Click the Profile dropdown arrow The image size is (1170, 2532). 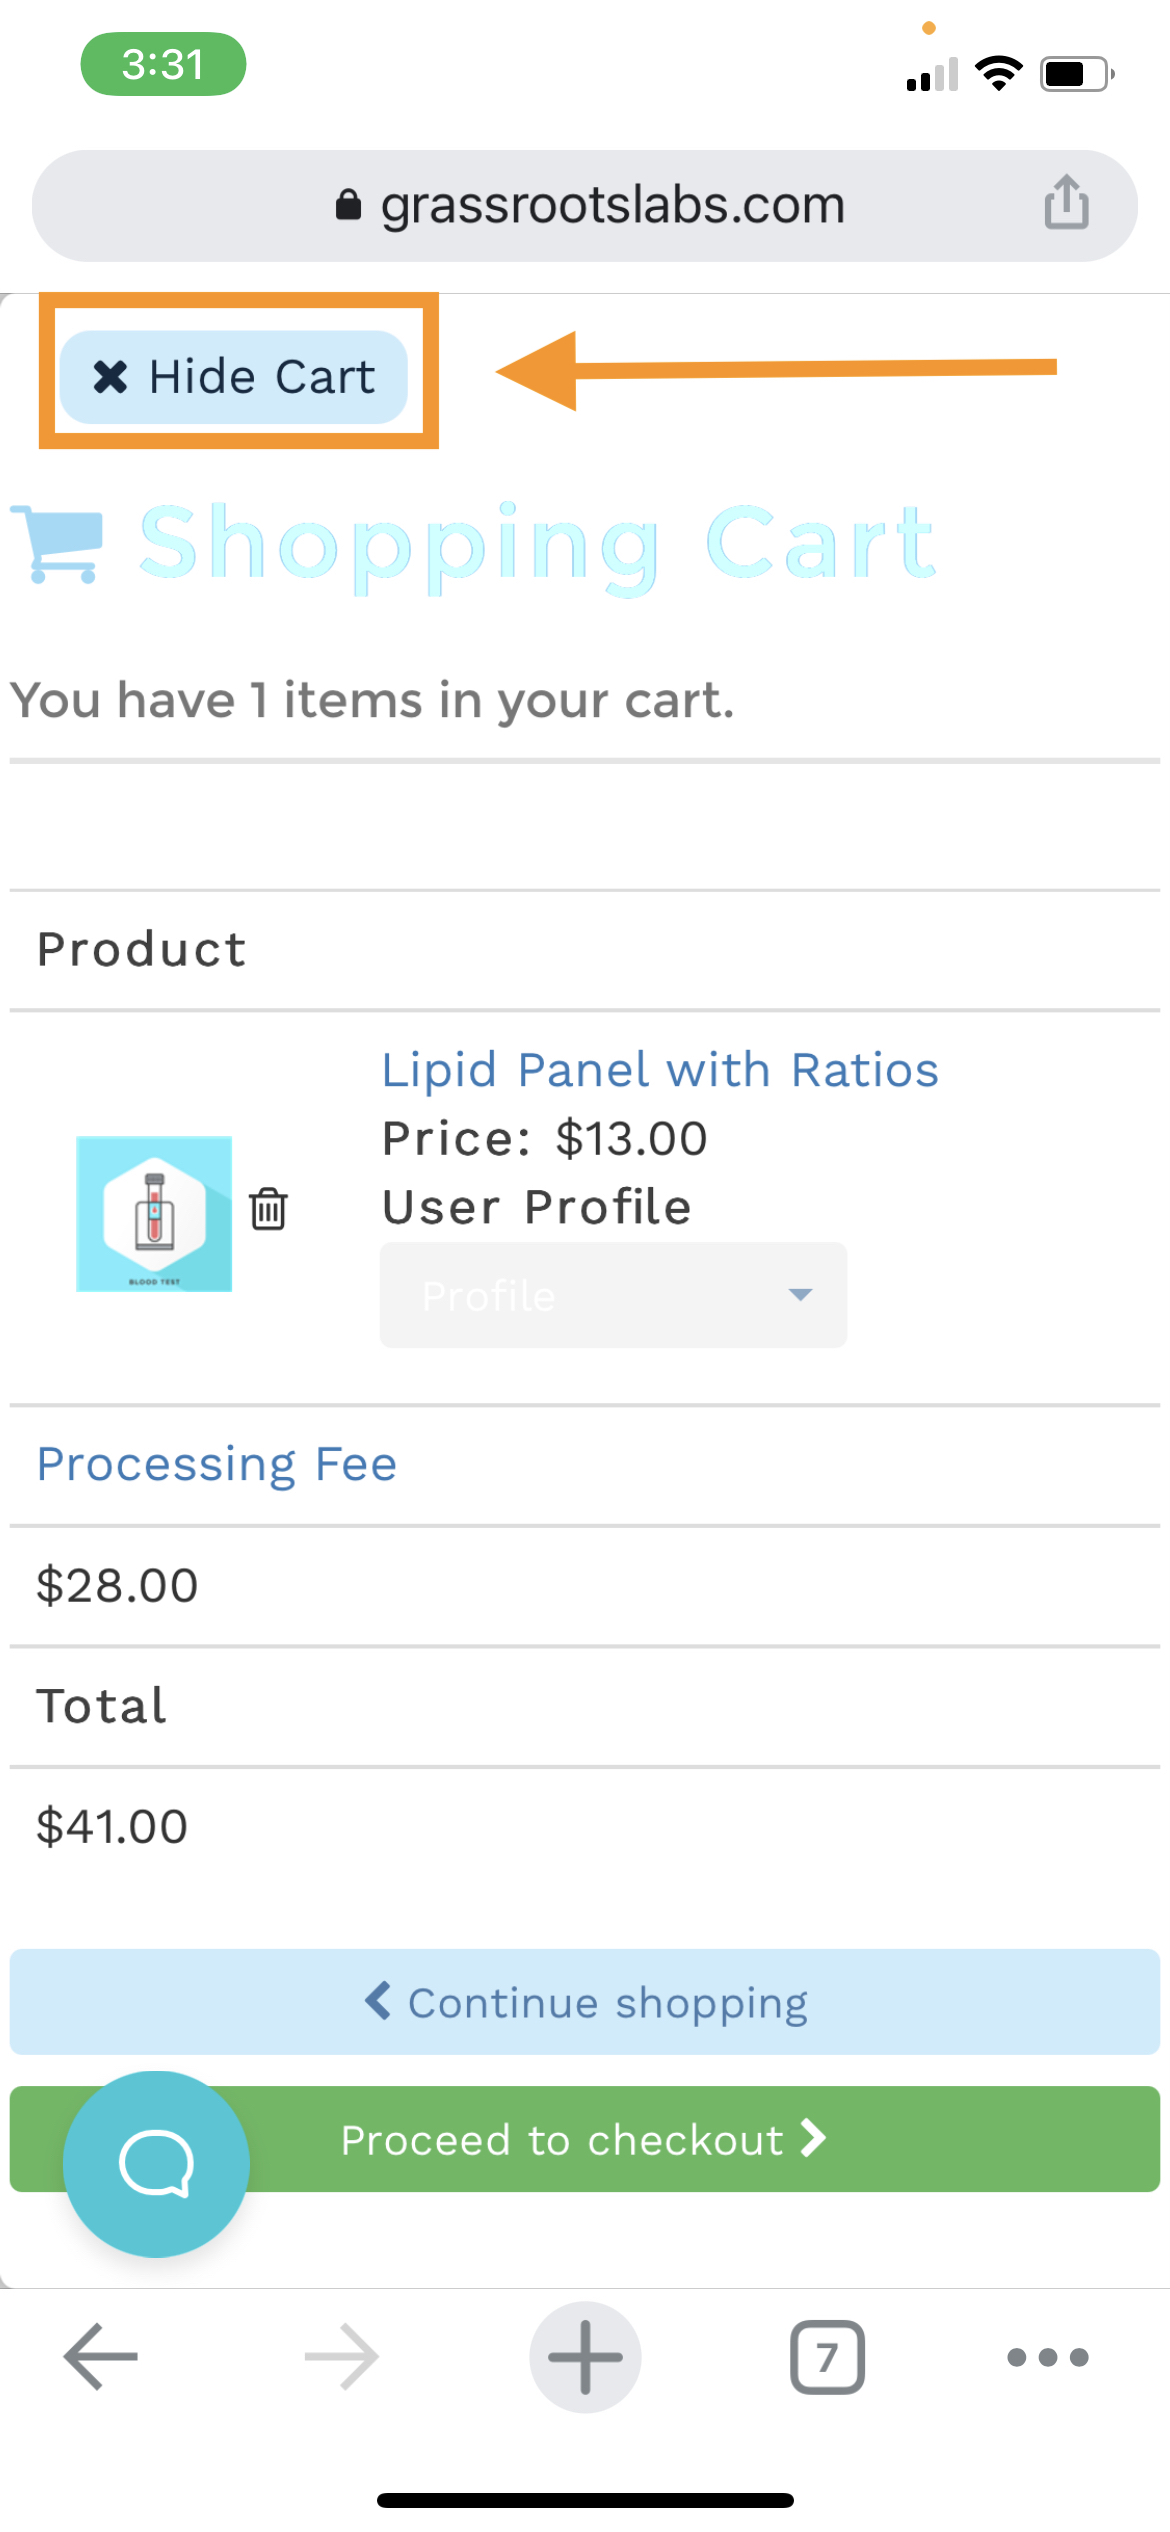[800, 1295]
